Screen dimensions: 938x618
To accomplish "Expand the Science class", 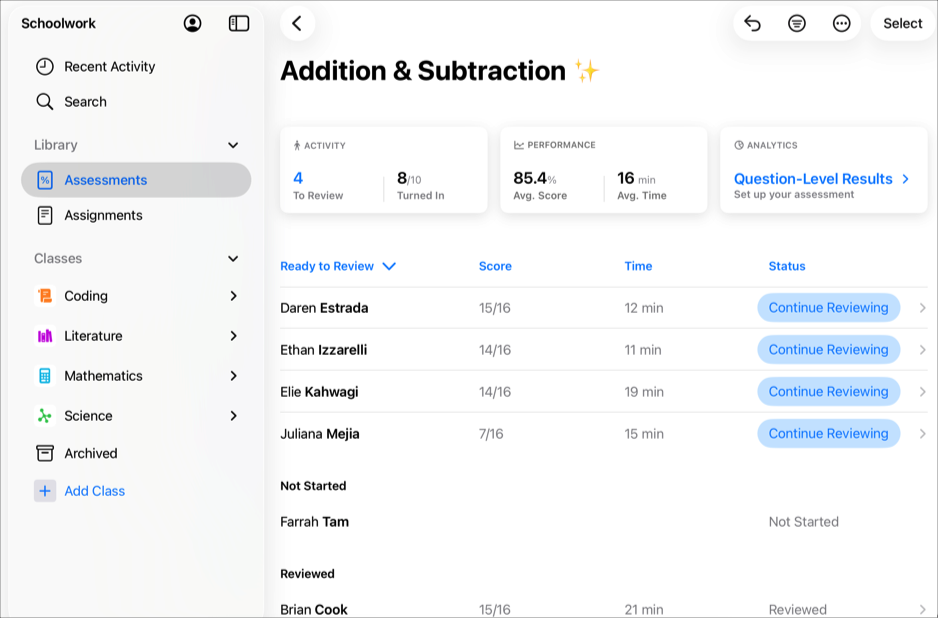I will coord(232,415).
